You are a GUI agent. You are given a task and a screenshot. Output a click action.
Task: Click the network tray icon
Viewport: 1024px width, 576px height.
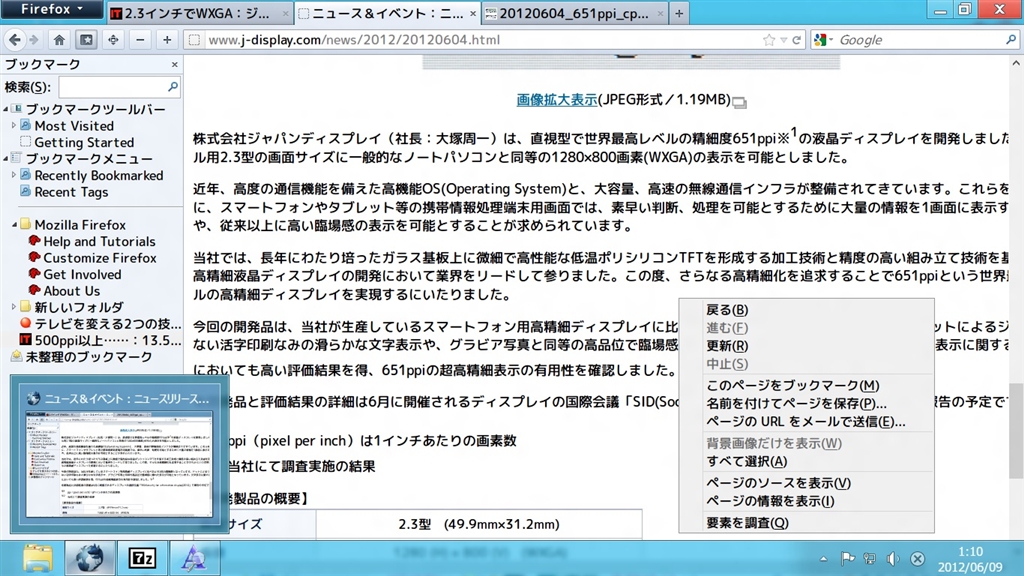(870, 558)
